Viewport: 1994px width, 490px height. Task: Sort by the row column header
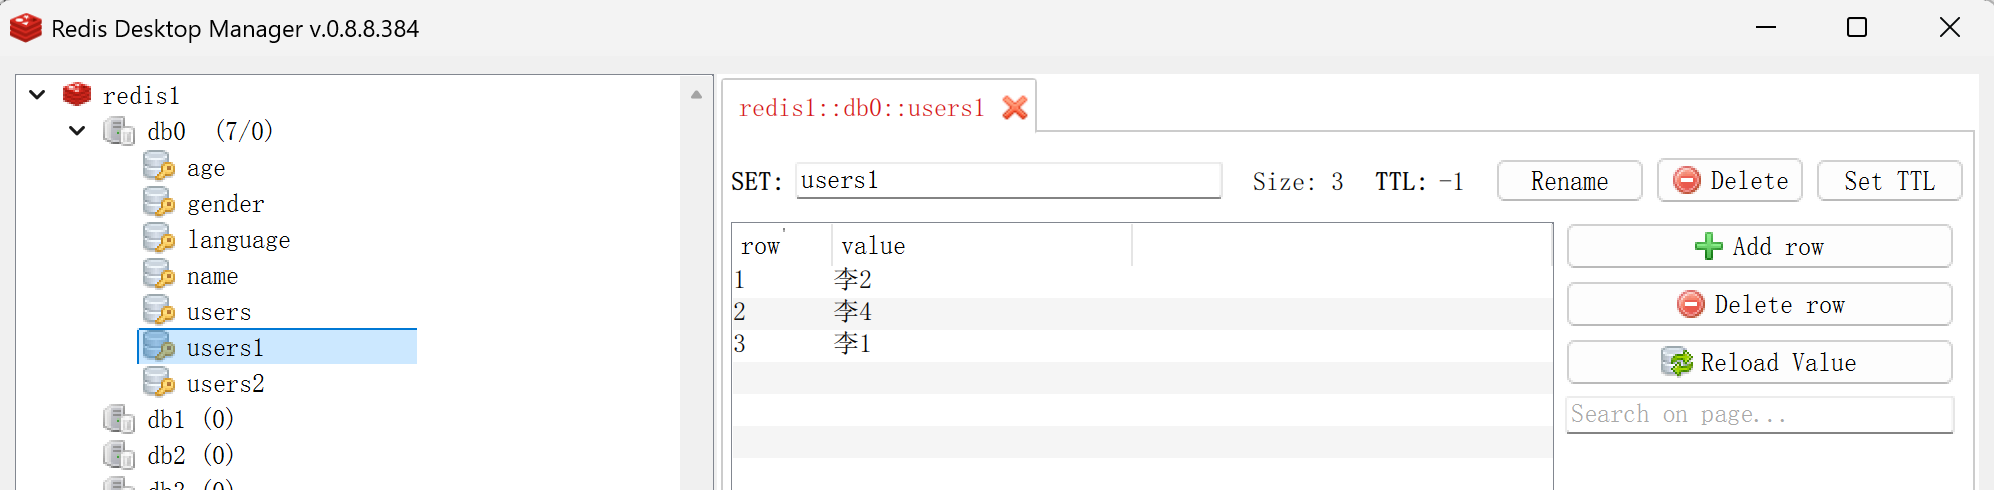[782, 246]
